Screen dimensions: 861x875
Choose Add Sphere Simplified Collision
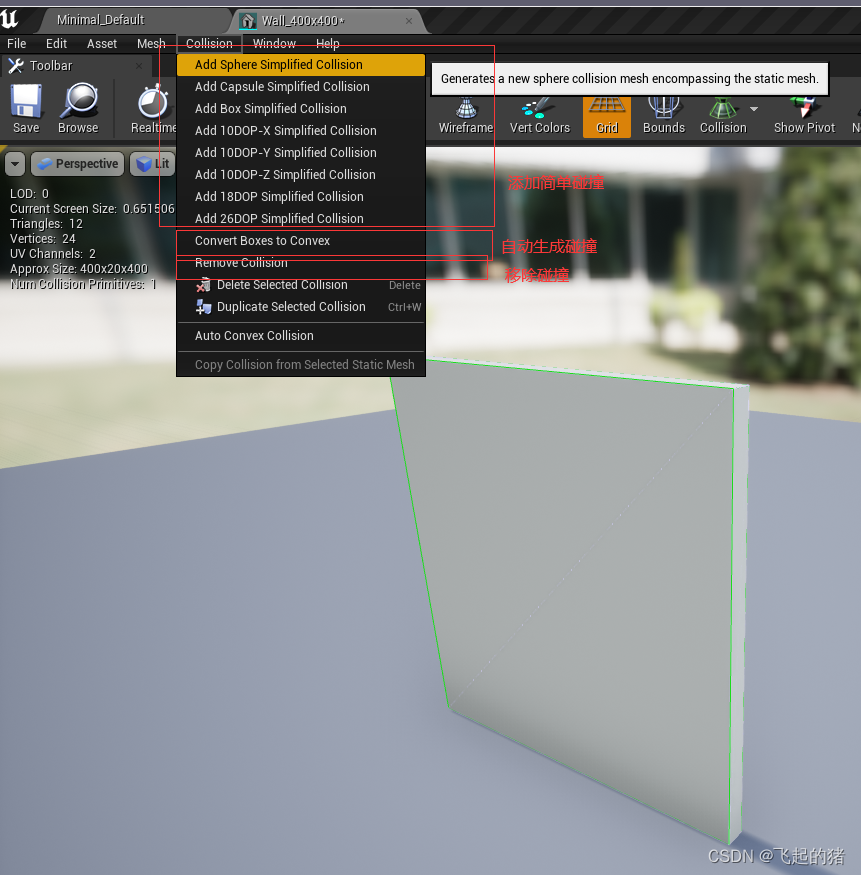(301, 65)
